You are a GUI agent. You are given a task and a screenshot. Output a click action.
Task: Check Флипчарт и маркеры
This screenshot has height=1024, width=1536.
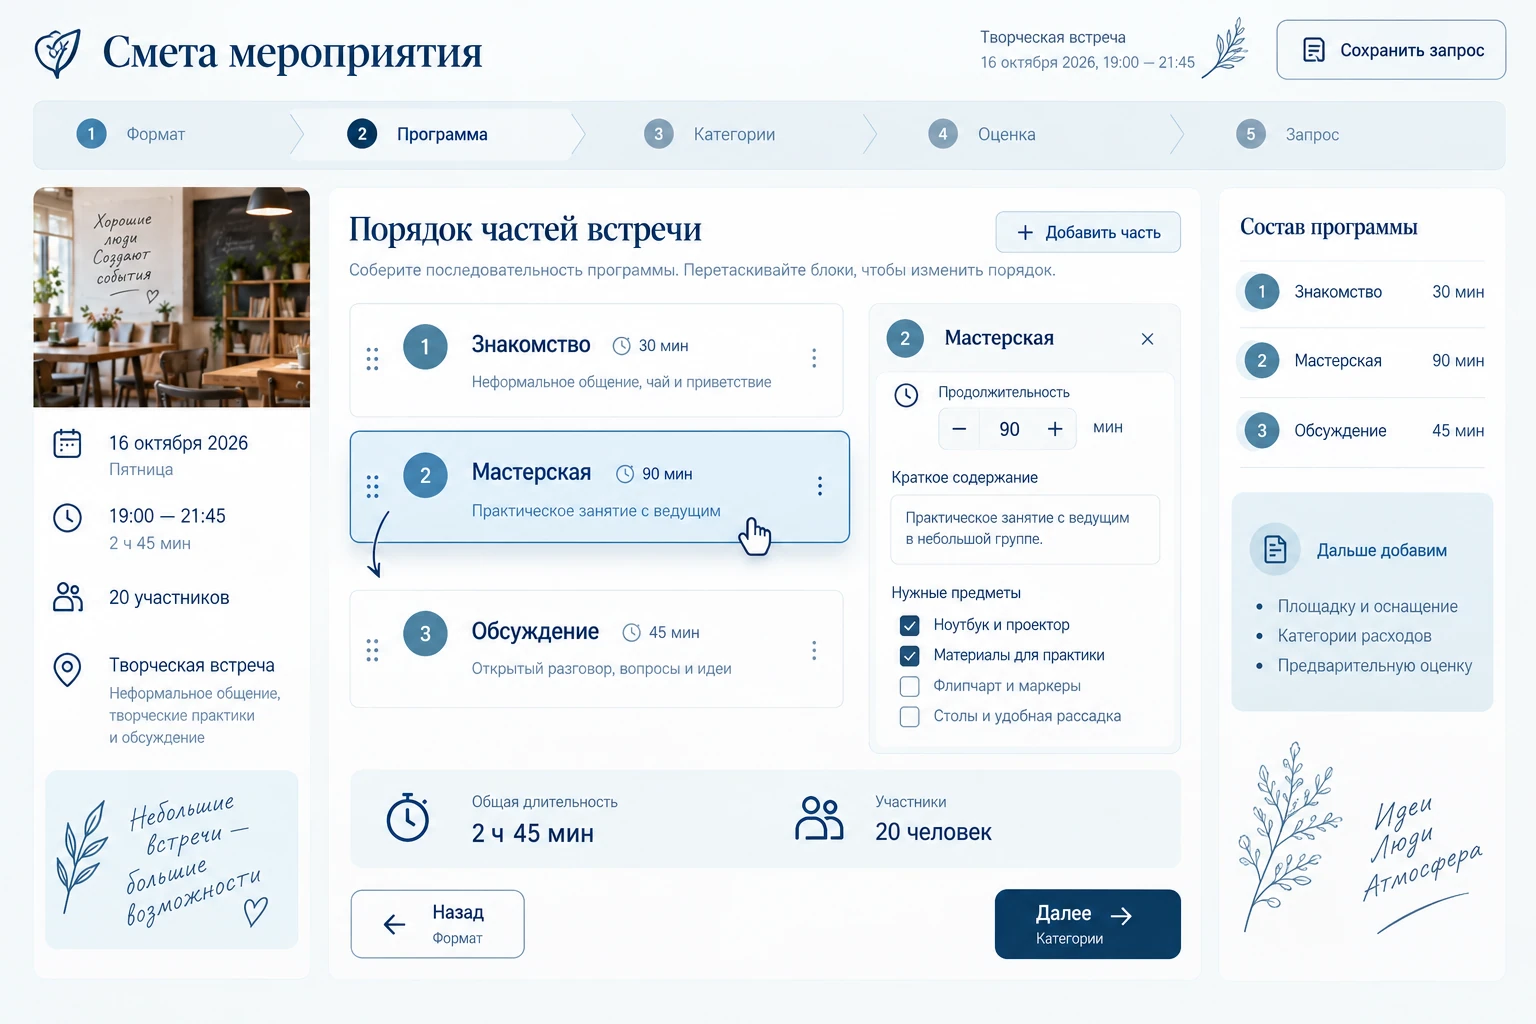pos(910,686)
